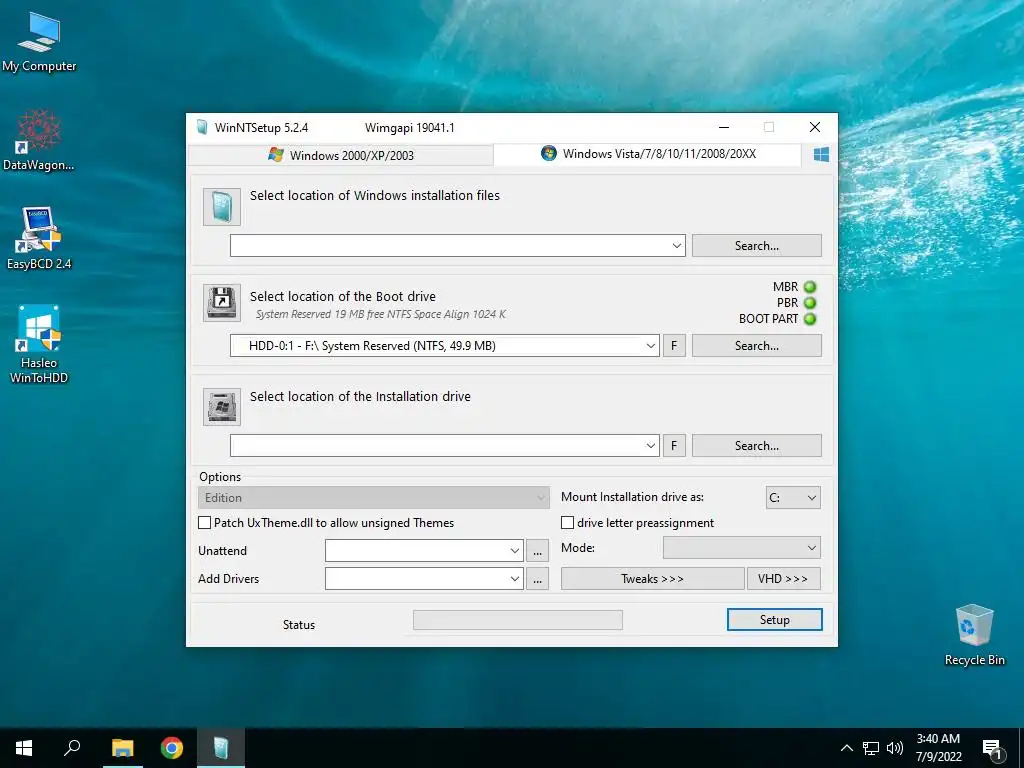Click the green MBR status light
The image size is (1024, 768).
click(810, 287)
